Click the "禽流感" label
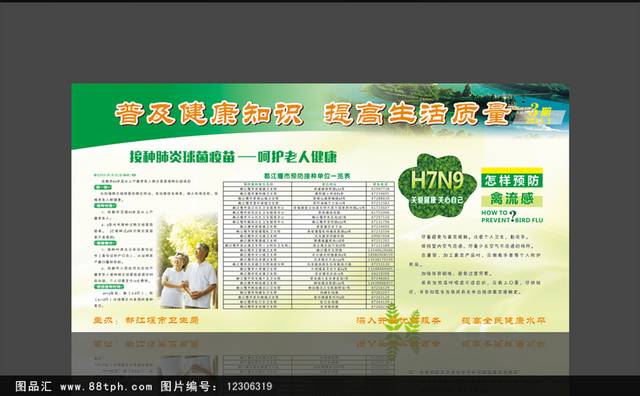The image size is (640, 396). click(x=512, y=199)
